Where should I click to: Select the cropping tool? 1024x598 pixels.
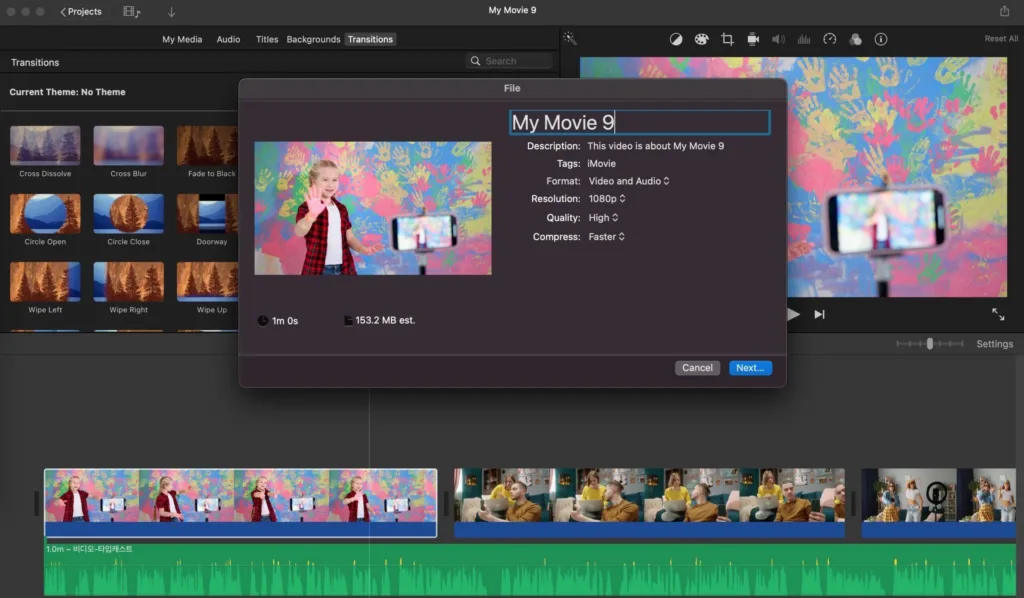(x=728, y=39)
